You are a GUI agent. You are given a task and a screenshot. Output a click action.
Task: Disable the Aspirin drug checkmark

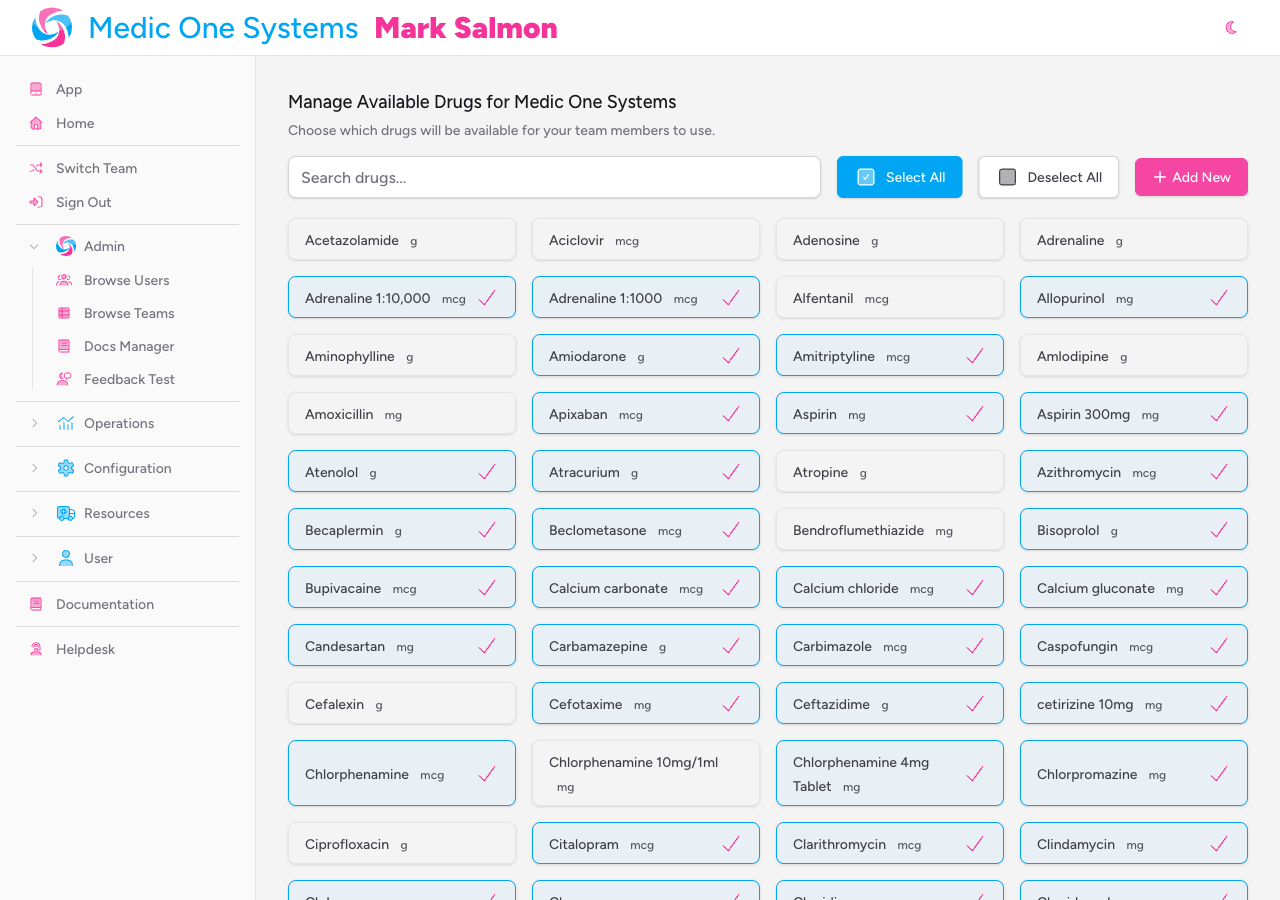point(974,413)
